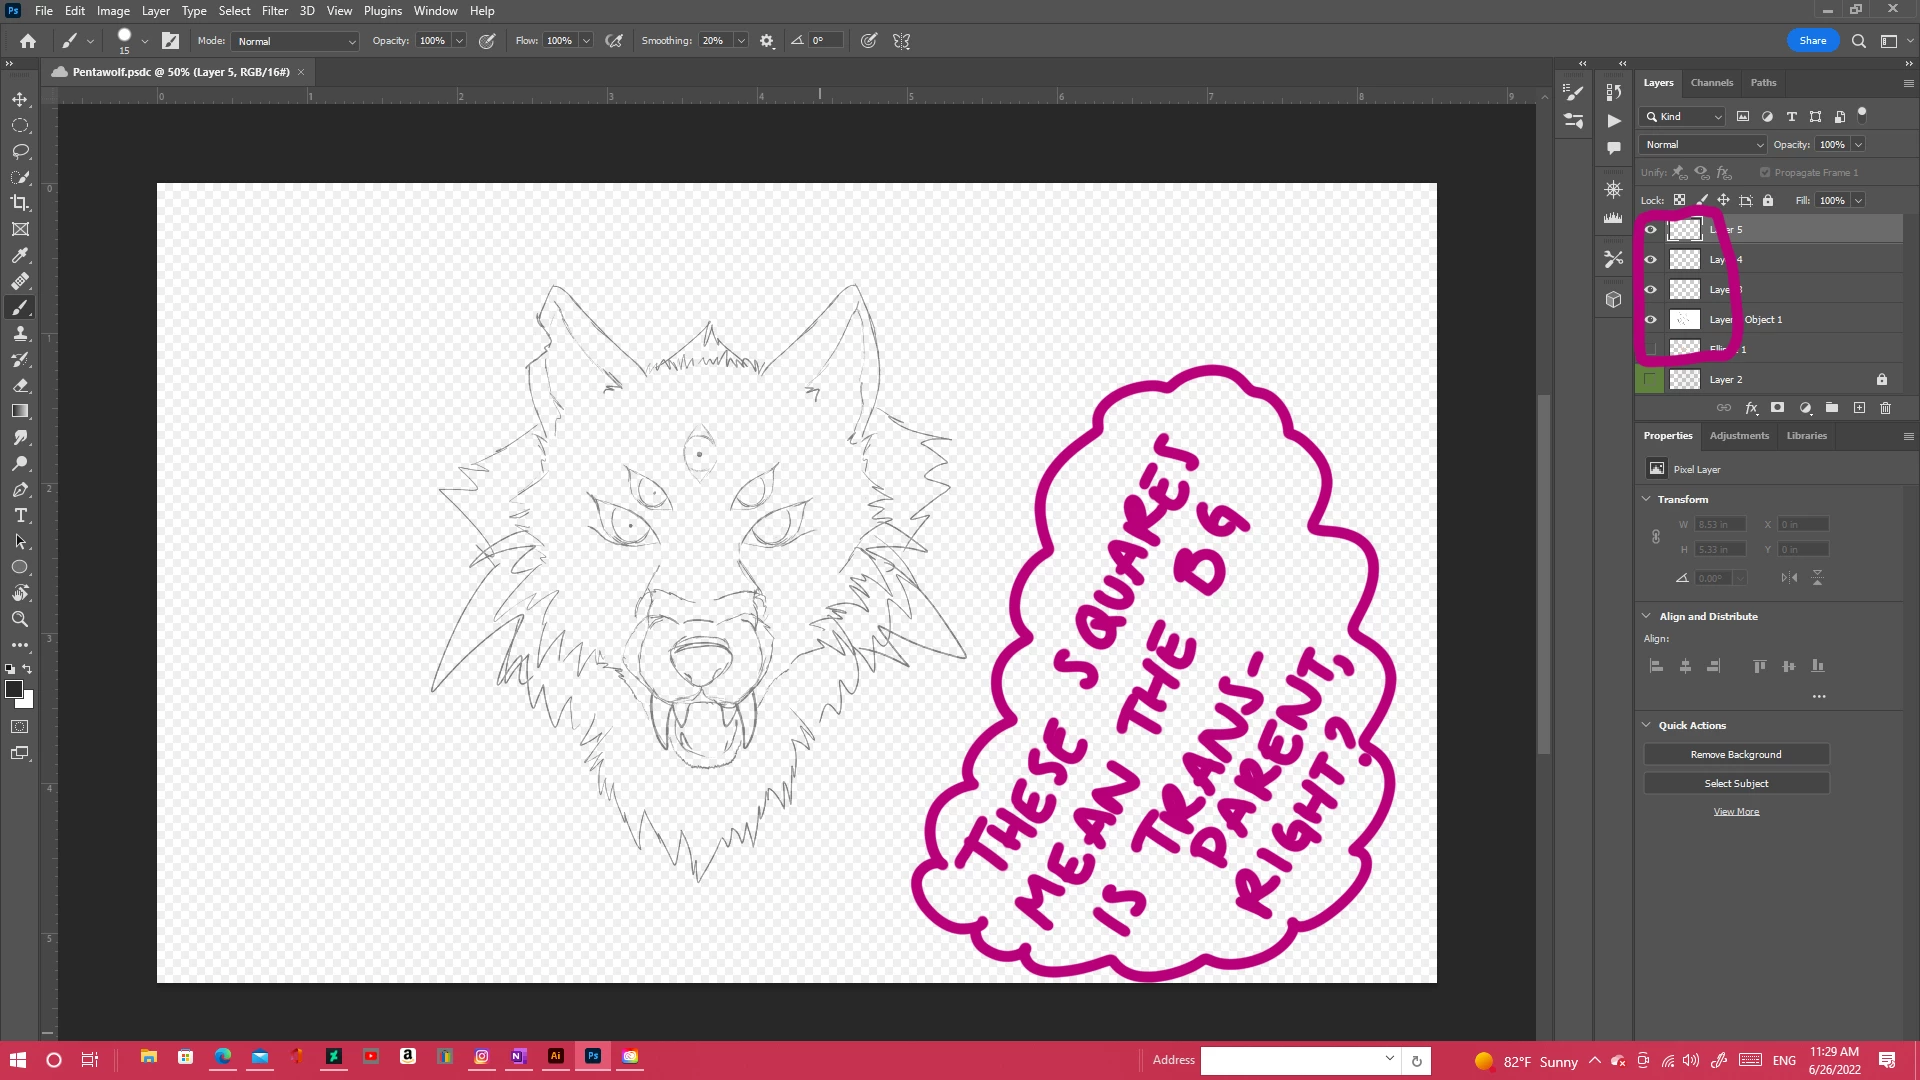Select the Move tool
This screenshot has width=1920, height=1080.
tap(20, 100)
